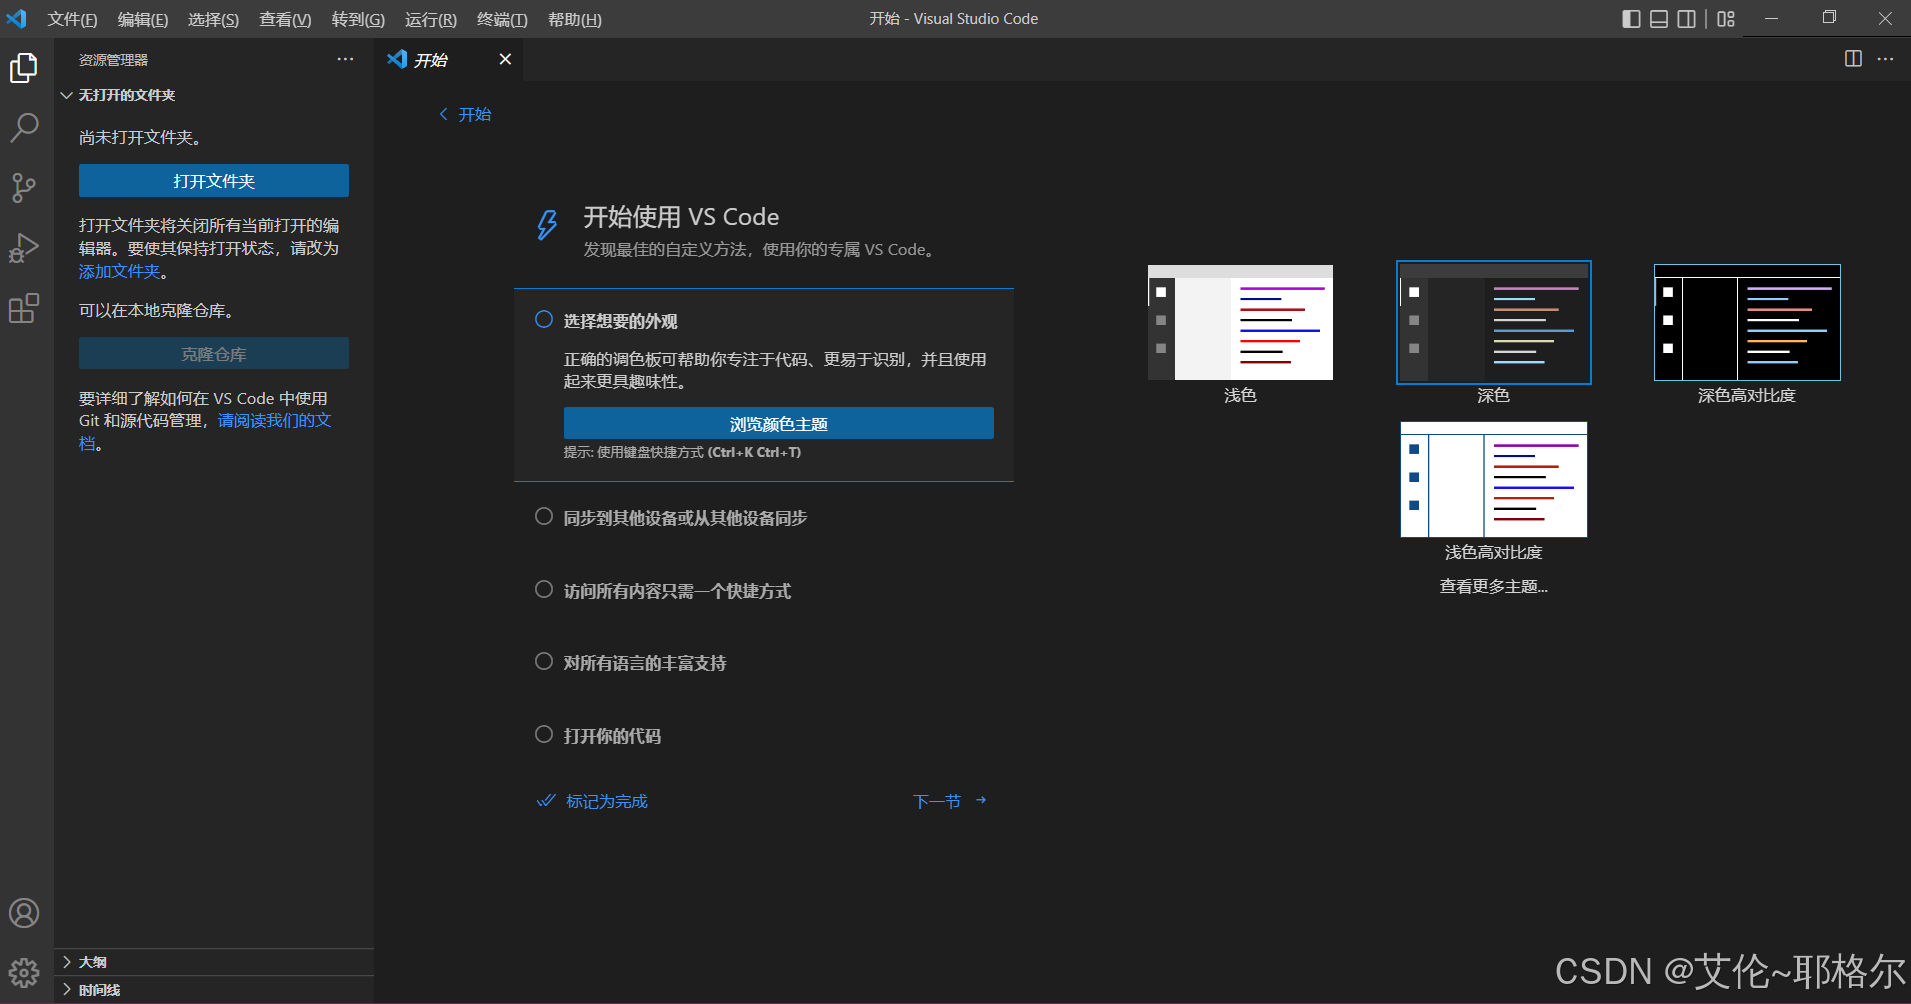
Task: Toggle primary sidebar layout icon
Action: 1631,19
